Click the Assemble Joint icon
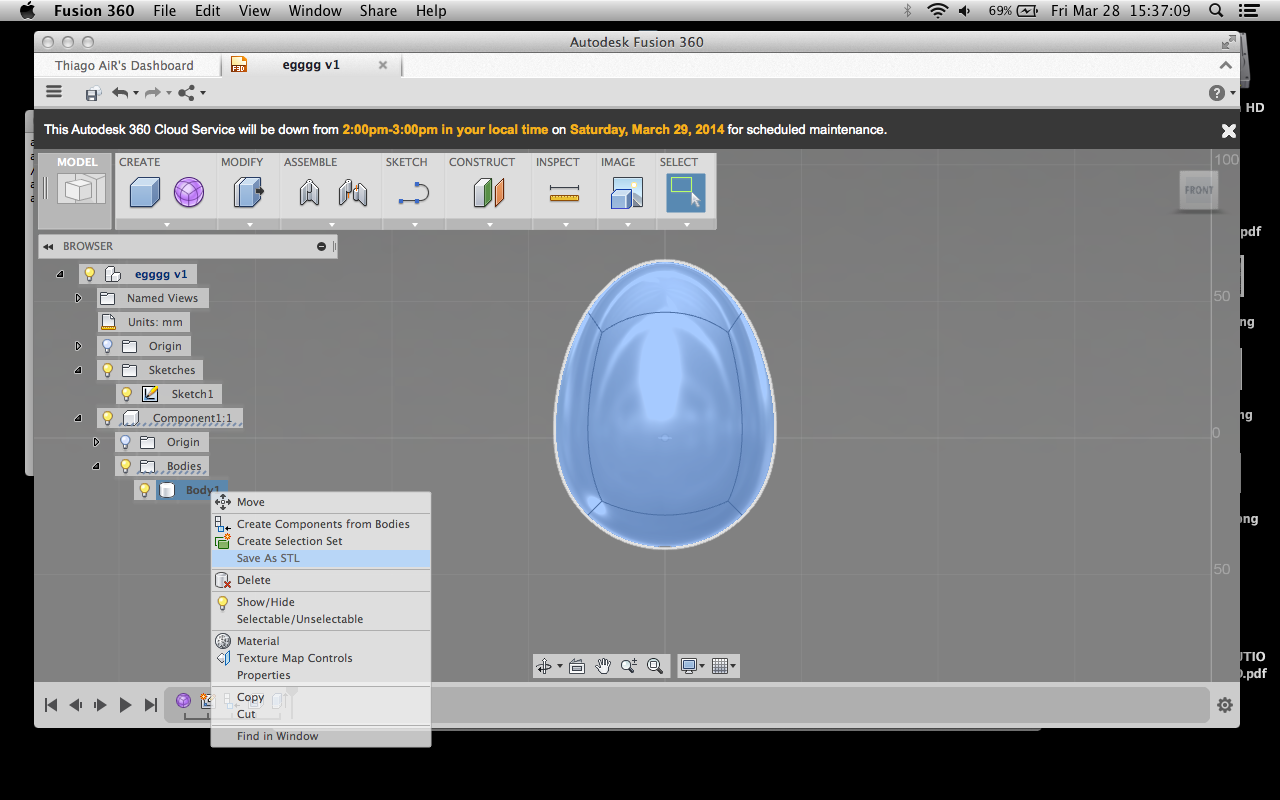The height and width of the screenshot is (800, 1280). pos(352,192)
